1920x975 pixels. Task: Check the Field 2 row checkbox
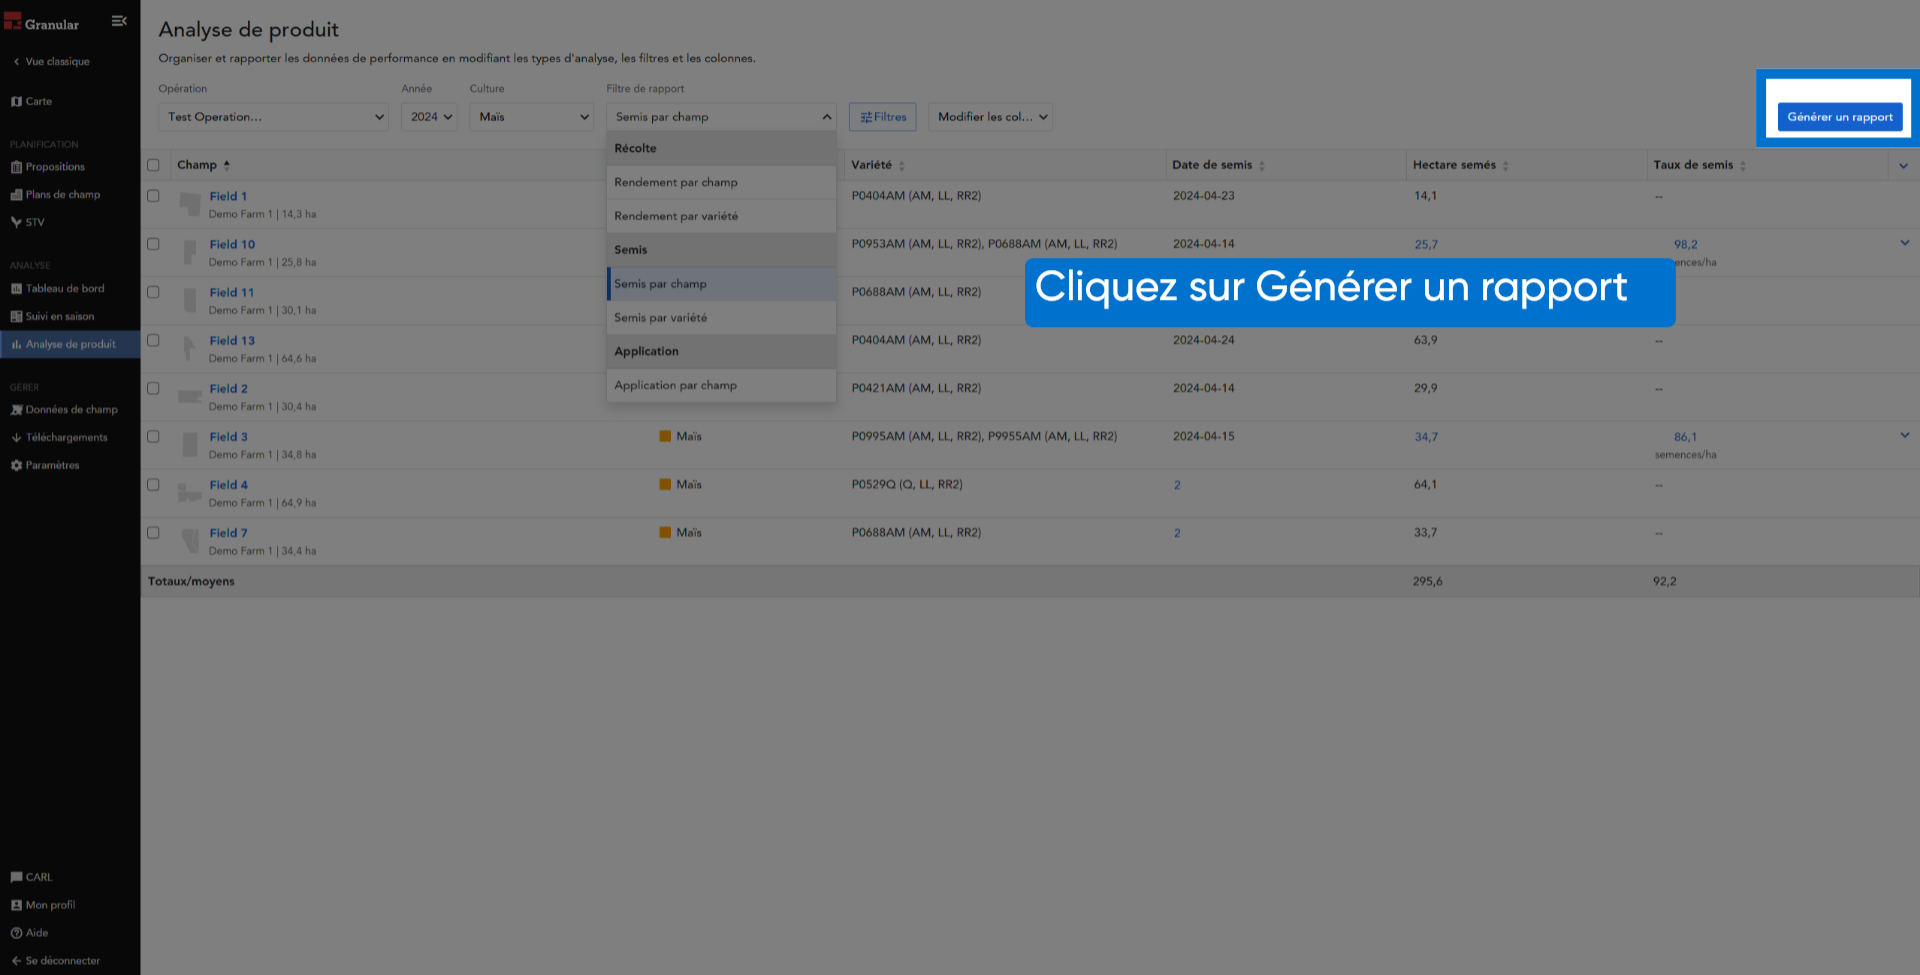pyautogui.click(x=153, y=388)
